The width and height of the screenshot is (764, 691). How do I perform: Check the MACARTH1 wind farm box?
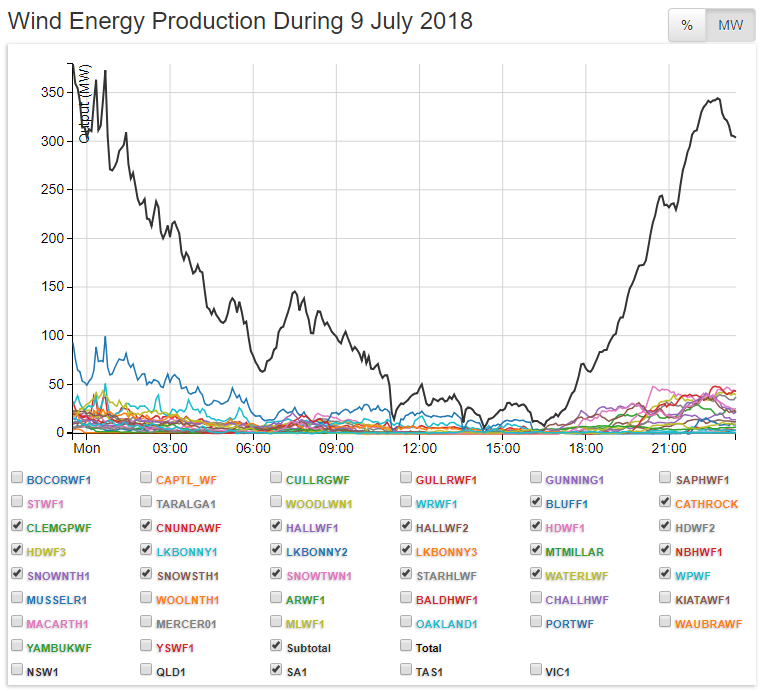(x=17, y=623)
